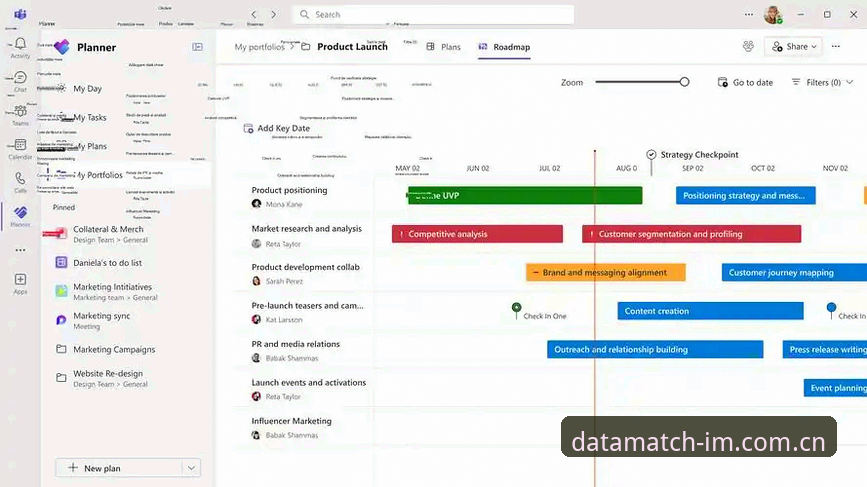Toggle the Planner navigation pane
This screenshot has width=867, height=487.
pyautogui.click(x=197, y=47)
